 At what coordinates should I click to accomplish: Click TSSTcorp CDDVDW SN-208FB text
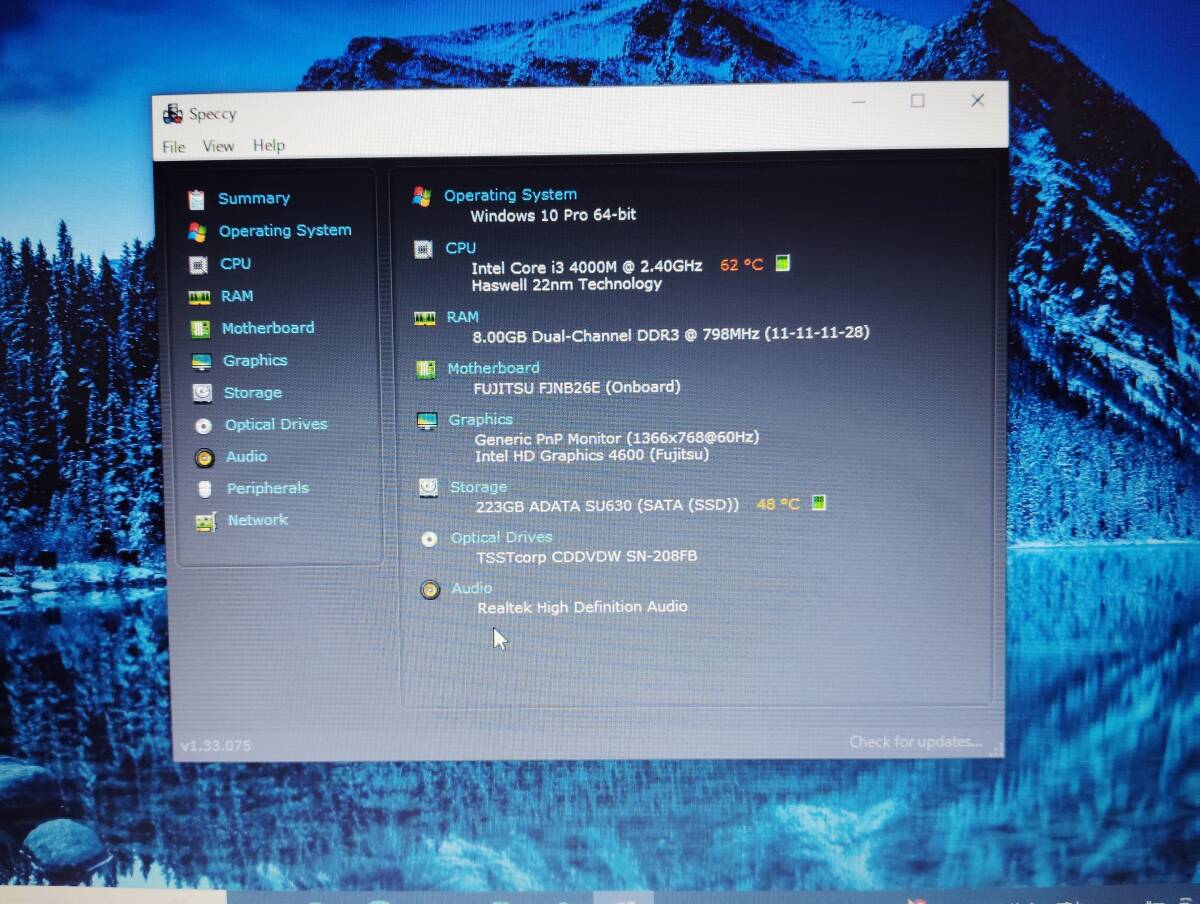coord(587,557)
